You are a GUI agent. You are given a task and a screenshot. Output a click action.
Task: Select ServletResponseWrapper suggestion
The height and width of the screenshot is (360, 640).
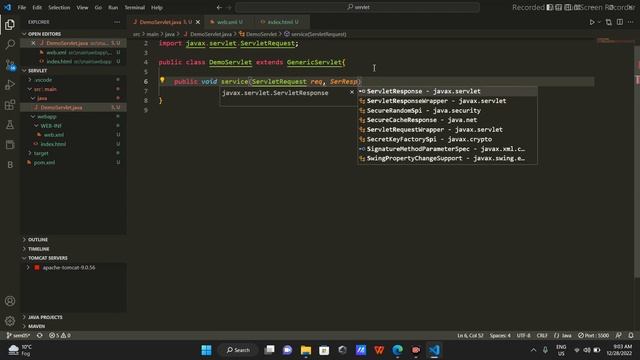click(447, 101)
